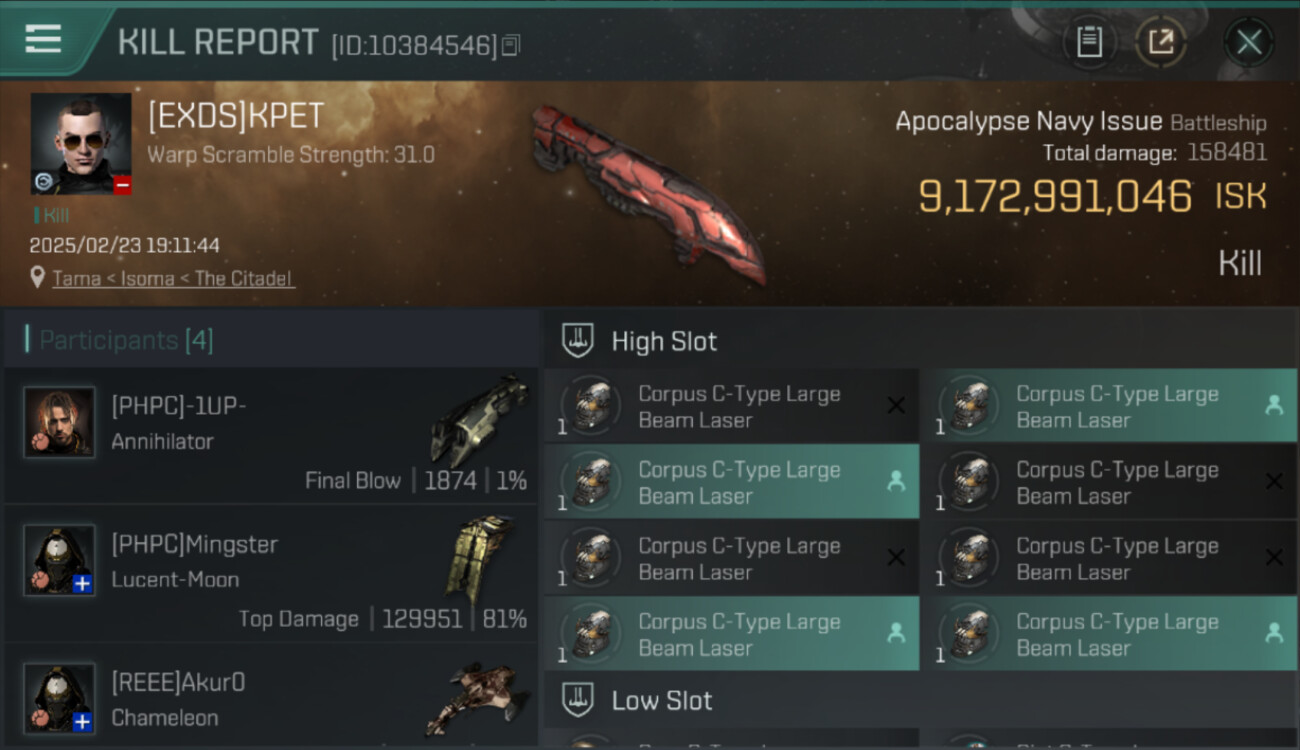1300x750 pixels.
Task: Select the Participants [4] header
Action: tap(126, 340)
